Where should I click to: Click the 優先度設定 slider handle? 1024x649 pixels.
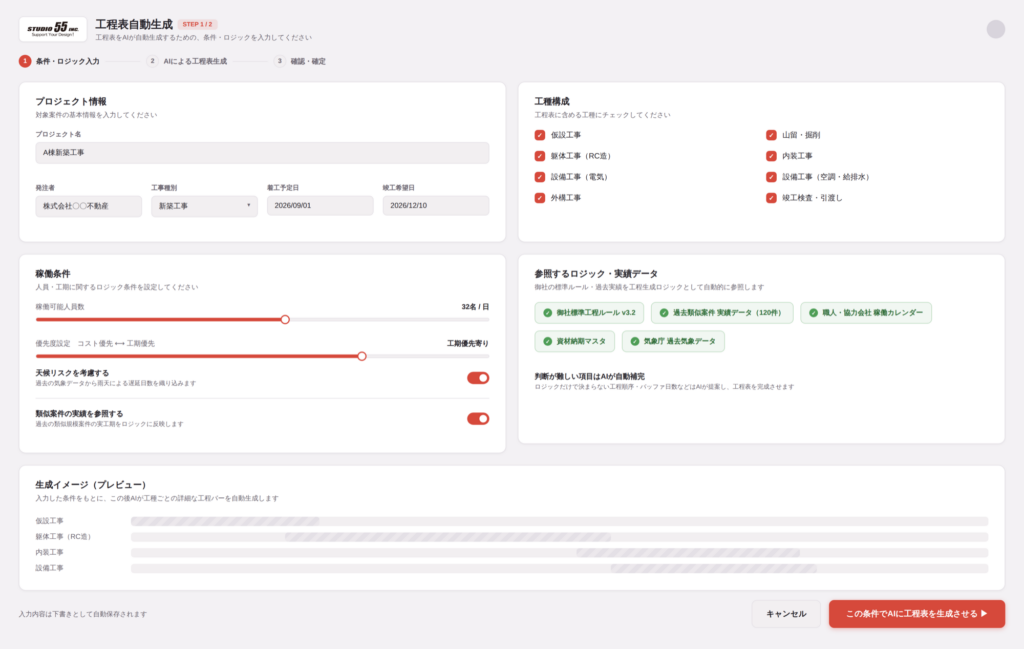click(362, 356)
